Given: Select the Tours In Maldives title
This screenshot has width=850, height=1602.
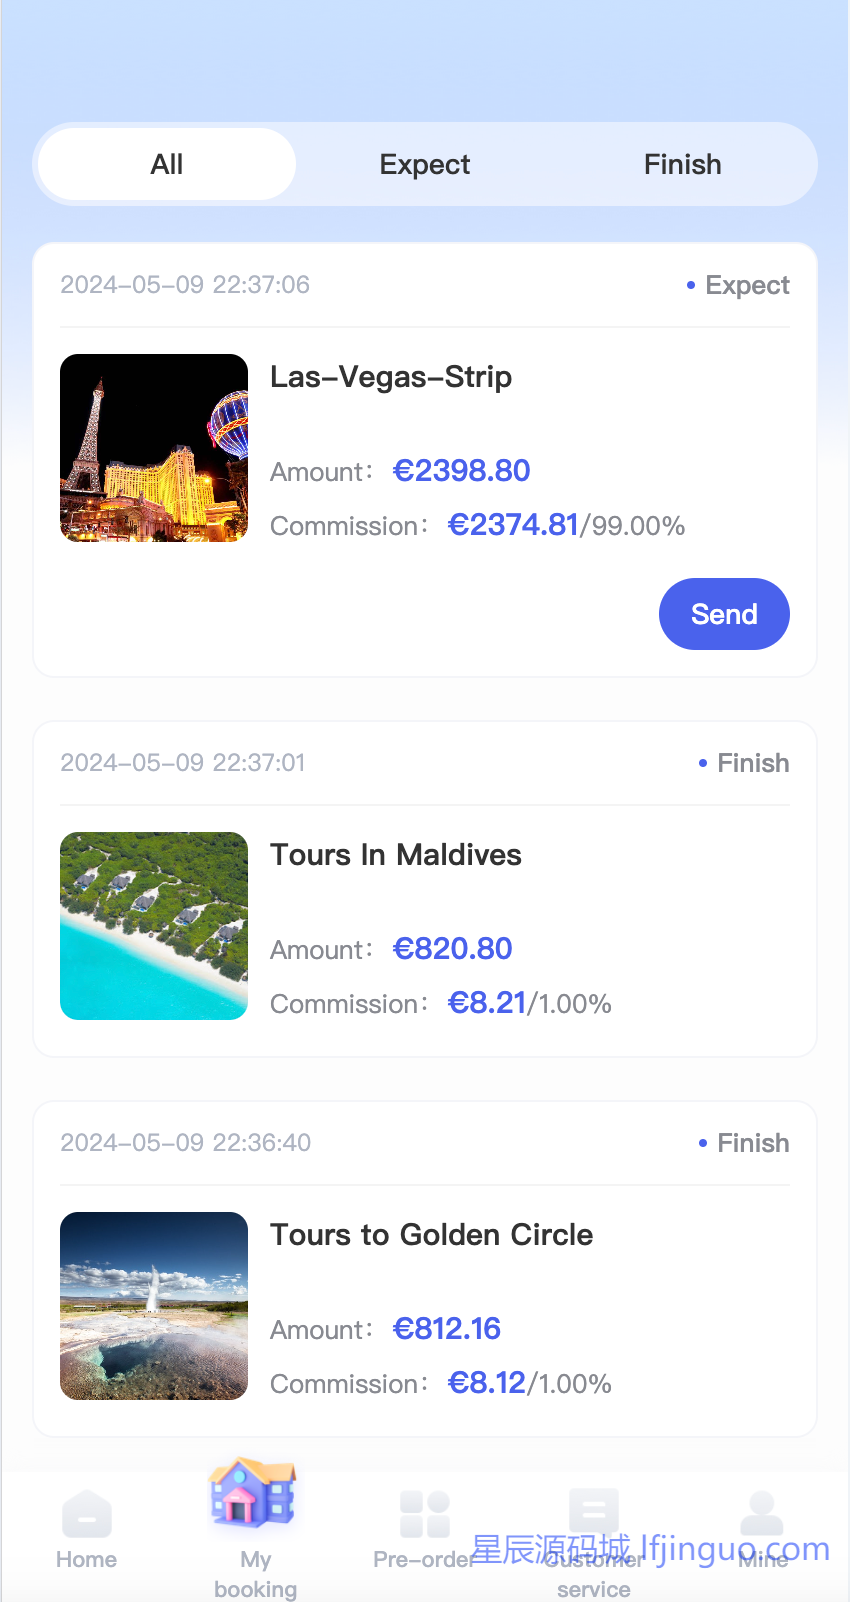Looking at the screenshot, I should 396,855.
